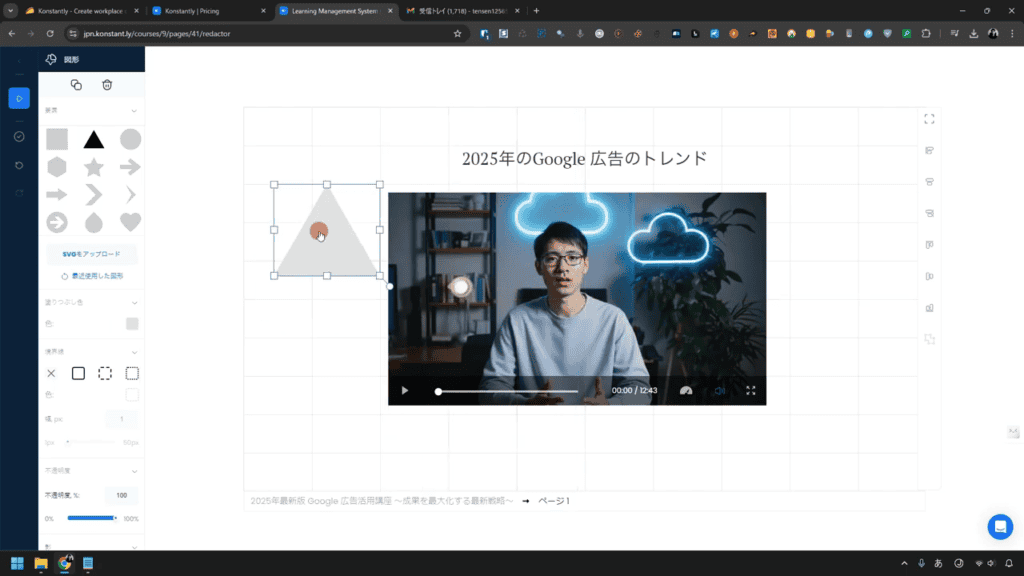Select the black triangle shape
This screenshot has height=576, width=1024.
coord(93,139)
